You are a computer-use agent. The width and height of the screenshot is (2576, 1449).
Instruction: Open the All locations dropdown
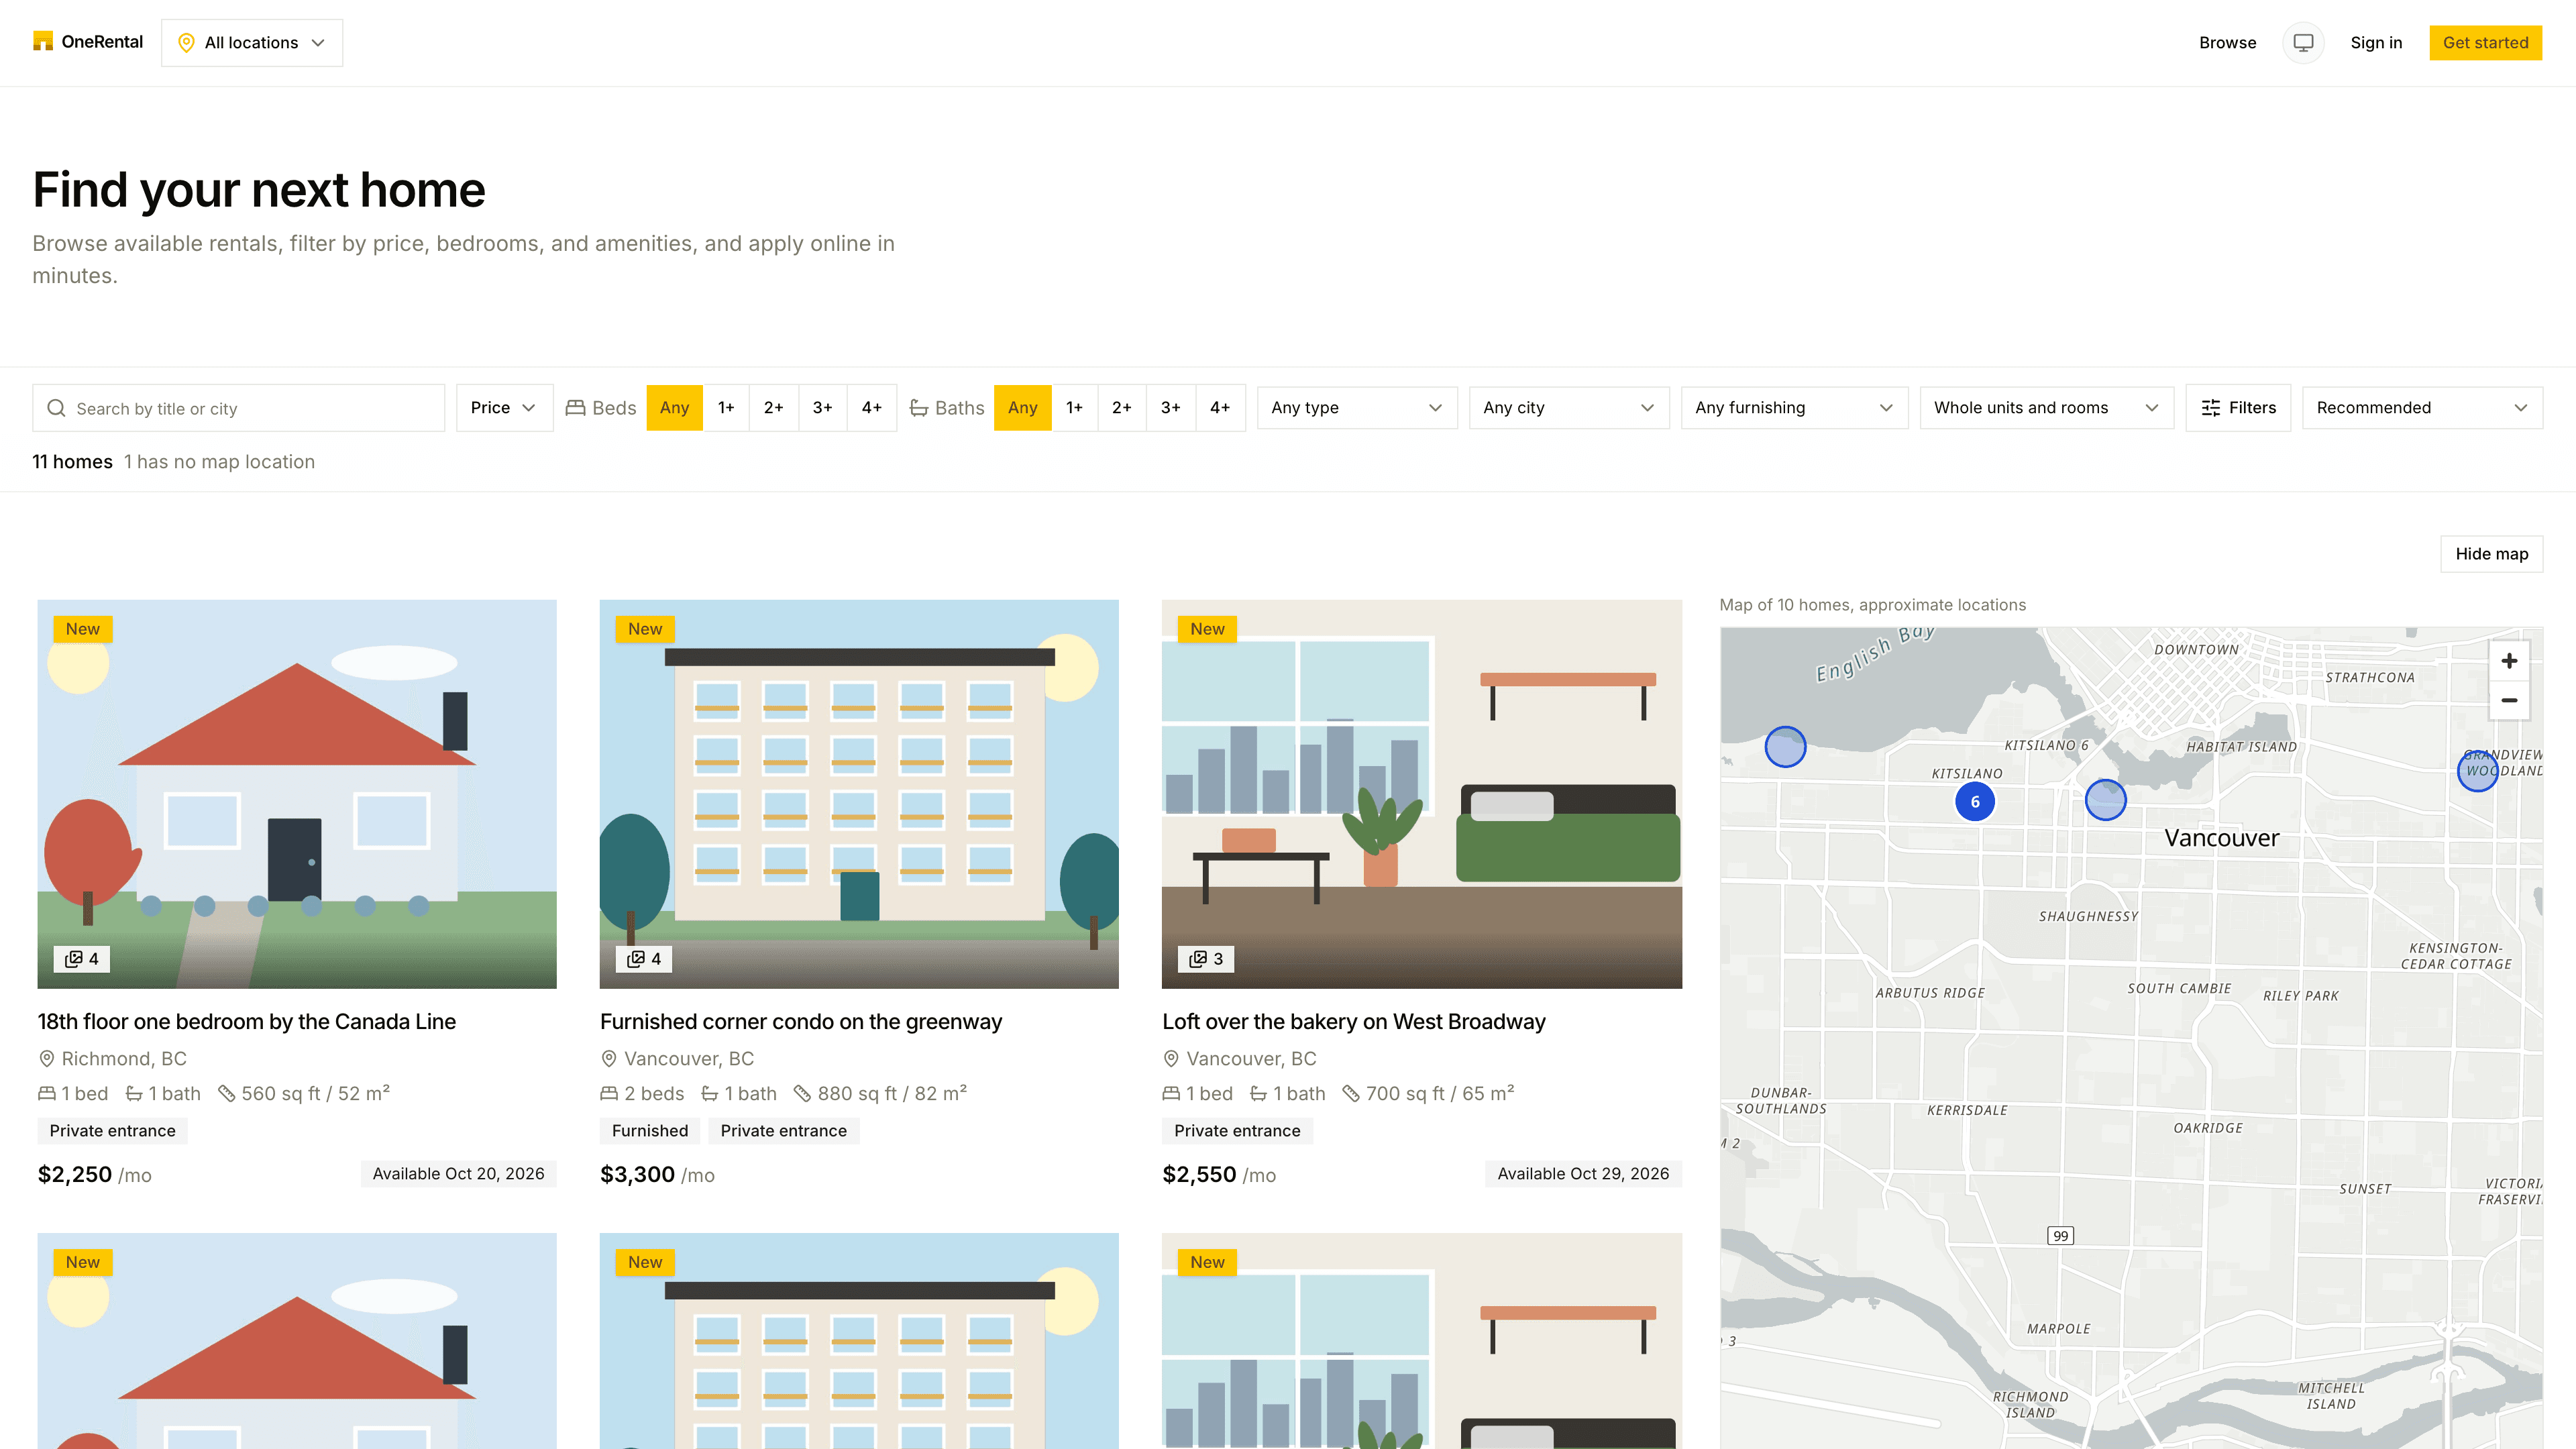pyautogui.click(x=252, y=43)
